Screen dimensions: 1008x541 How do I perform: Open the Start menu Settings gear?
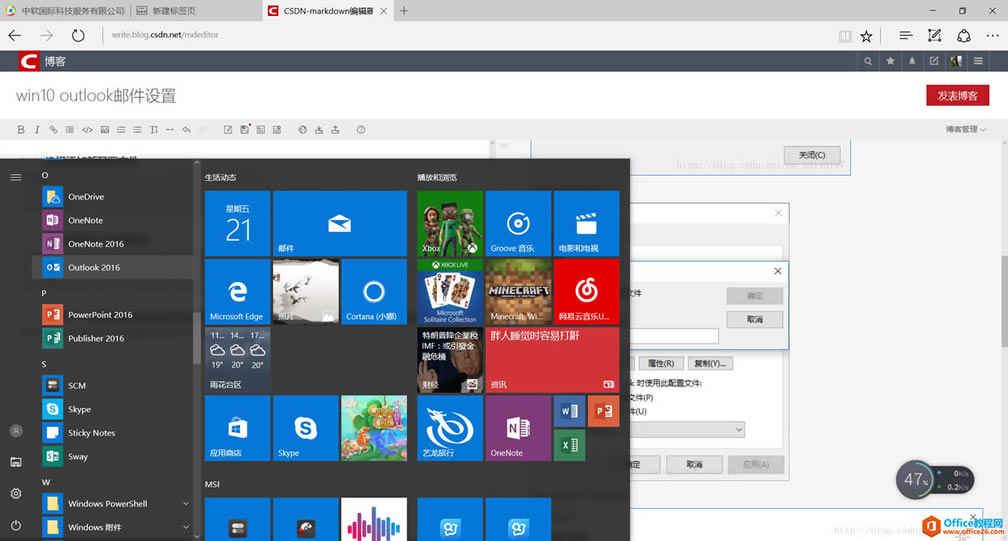(x=16, y=493)
